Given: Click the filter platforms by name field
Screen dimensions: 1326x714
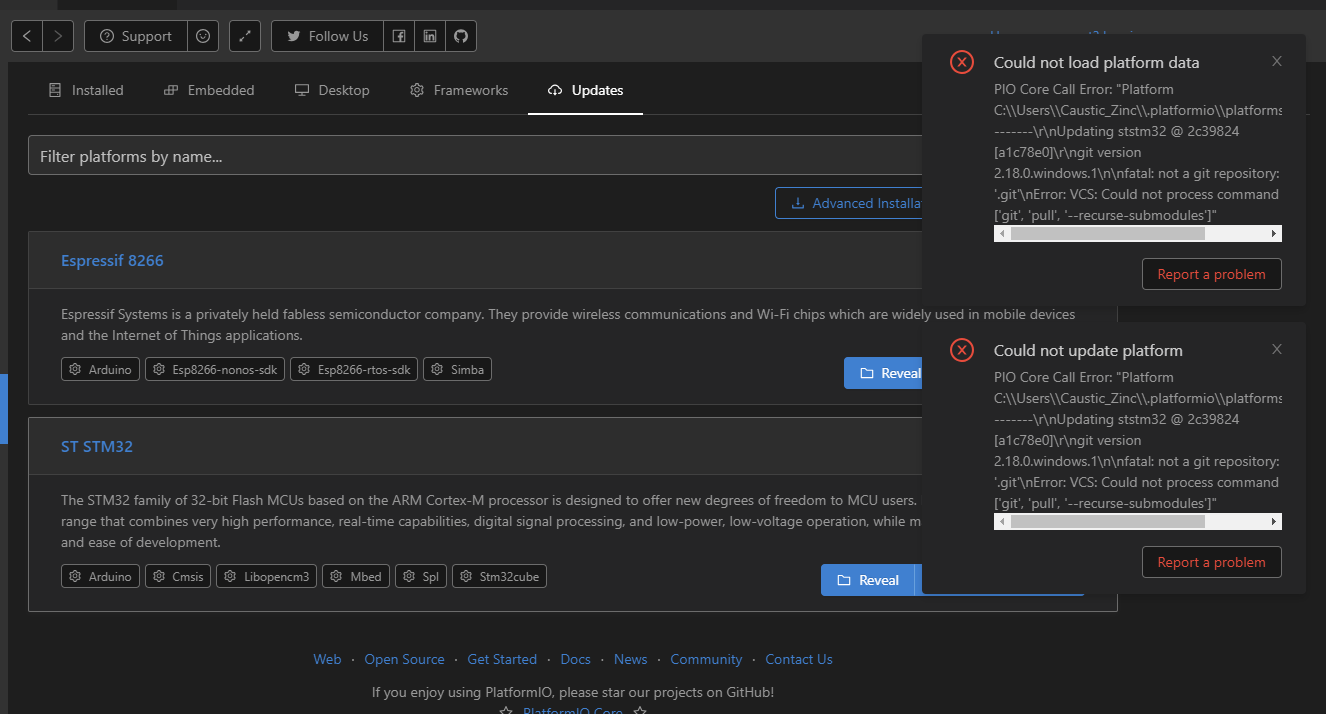Looking at the screenshot, I should pyautogui.click(x=400, y=155).
